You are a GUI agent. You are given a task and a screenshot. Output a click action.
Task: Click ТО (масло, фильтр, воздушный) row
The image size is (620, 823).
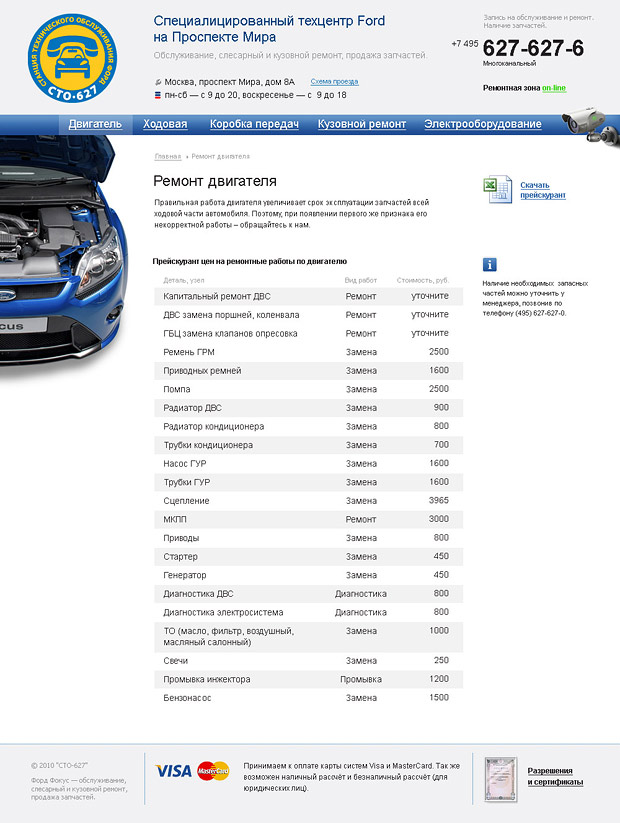coord(309,637)
